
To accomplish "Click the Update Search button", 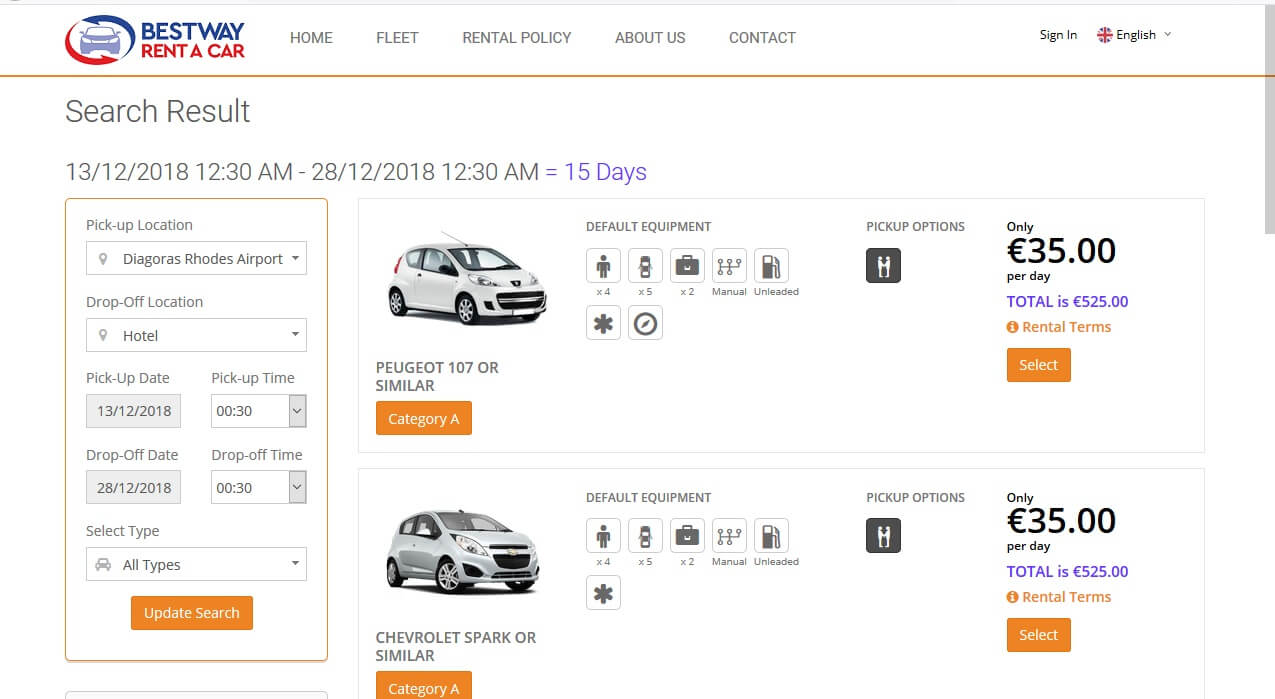I will pyautogui.click(x=192, y=613).
